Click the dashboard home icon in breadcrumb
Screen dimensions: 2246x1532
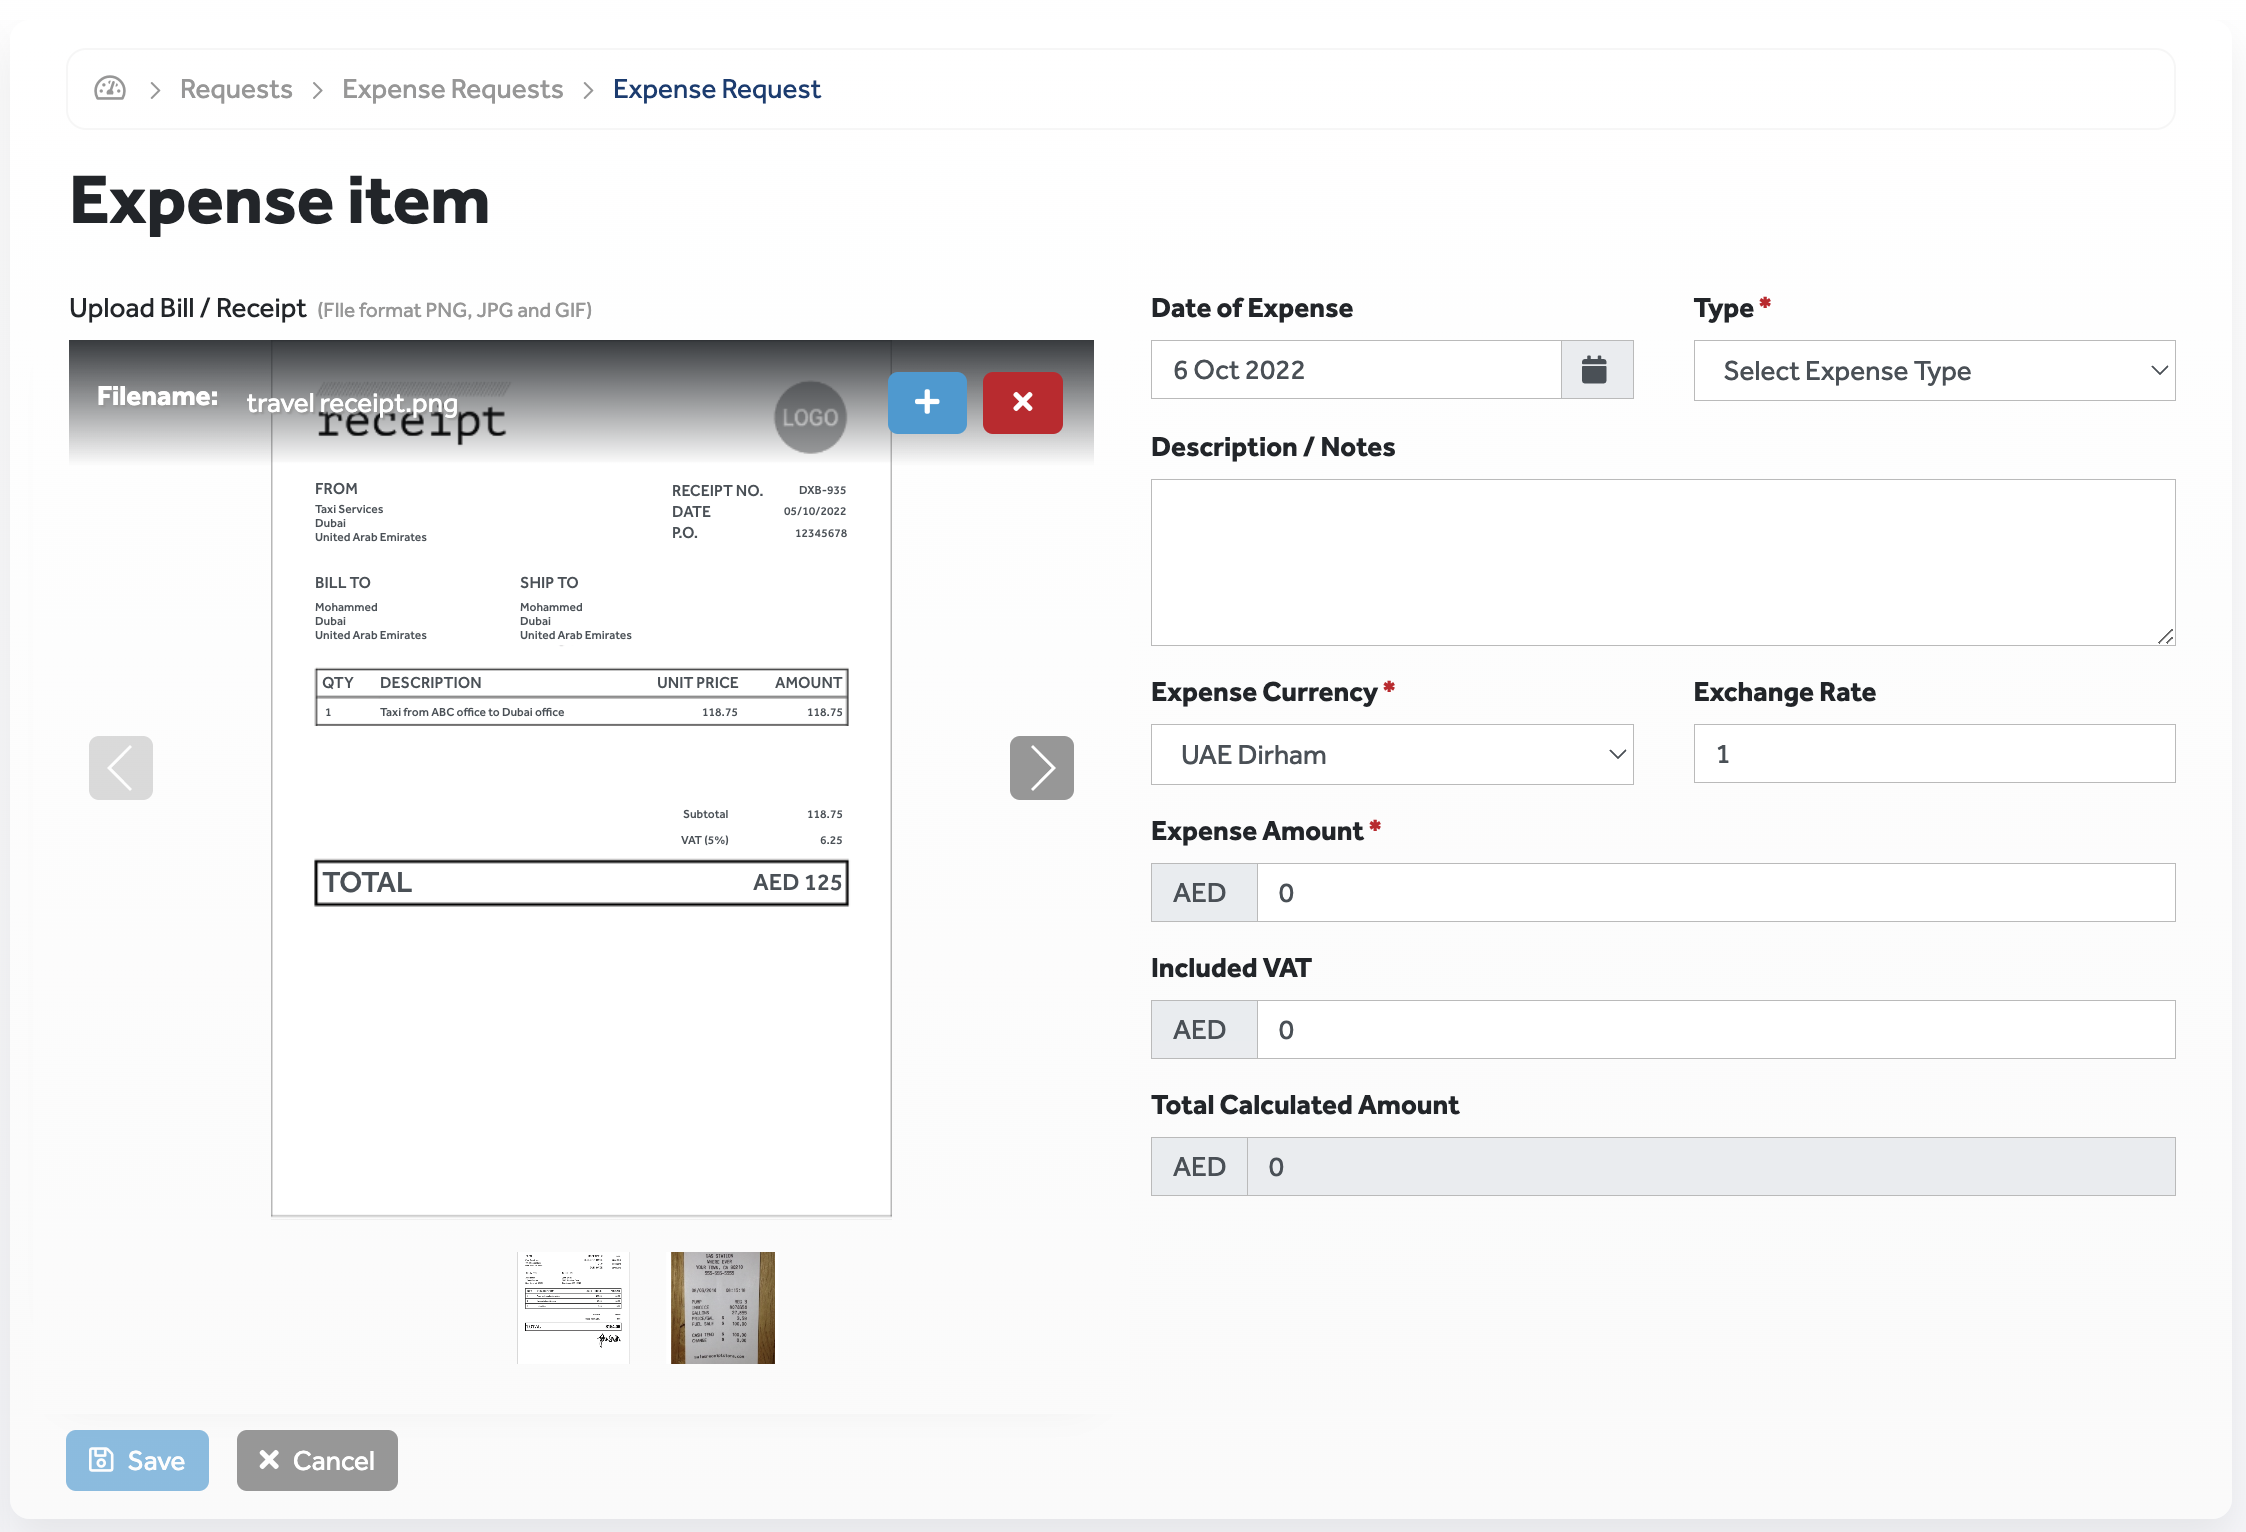point(110,89)
